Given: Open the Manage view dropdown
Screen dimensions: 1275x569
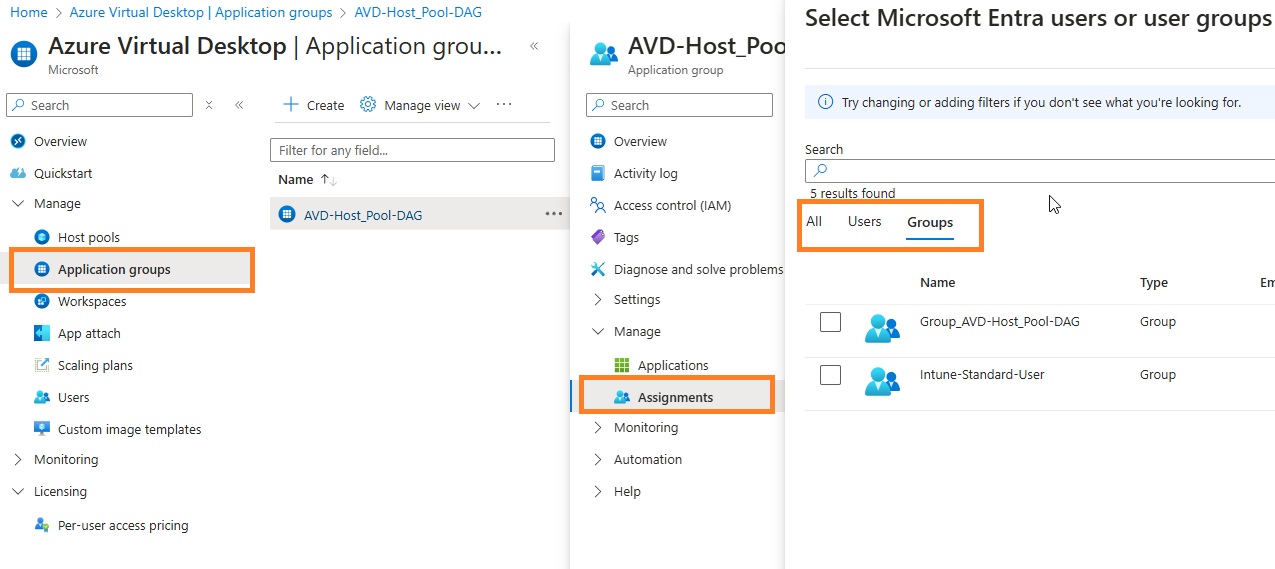Looking at the screenshot, I should pos(420,105).
